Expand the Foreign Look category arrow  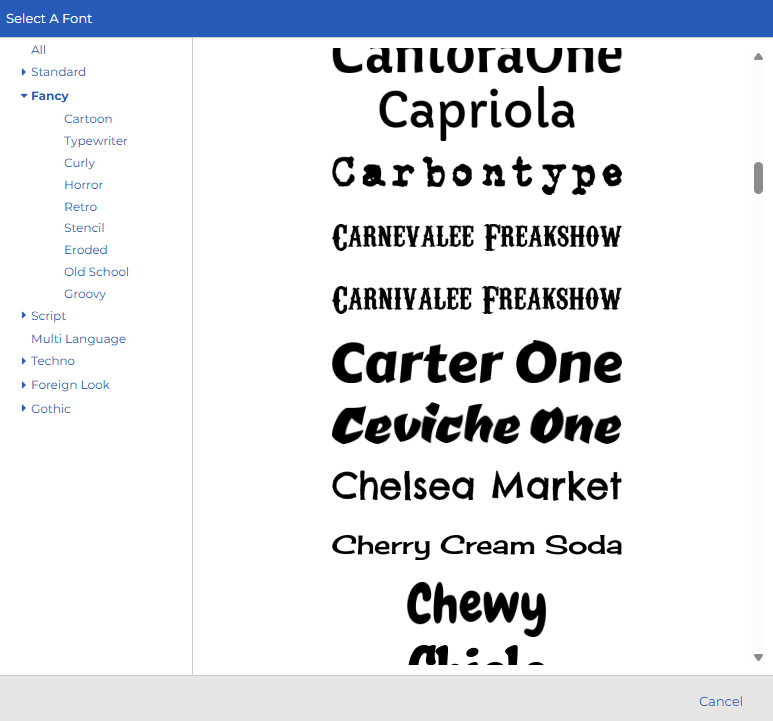[23, 385]
